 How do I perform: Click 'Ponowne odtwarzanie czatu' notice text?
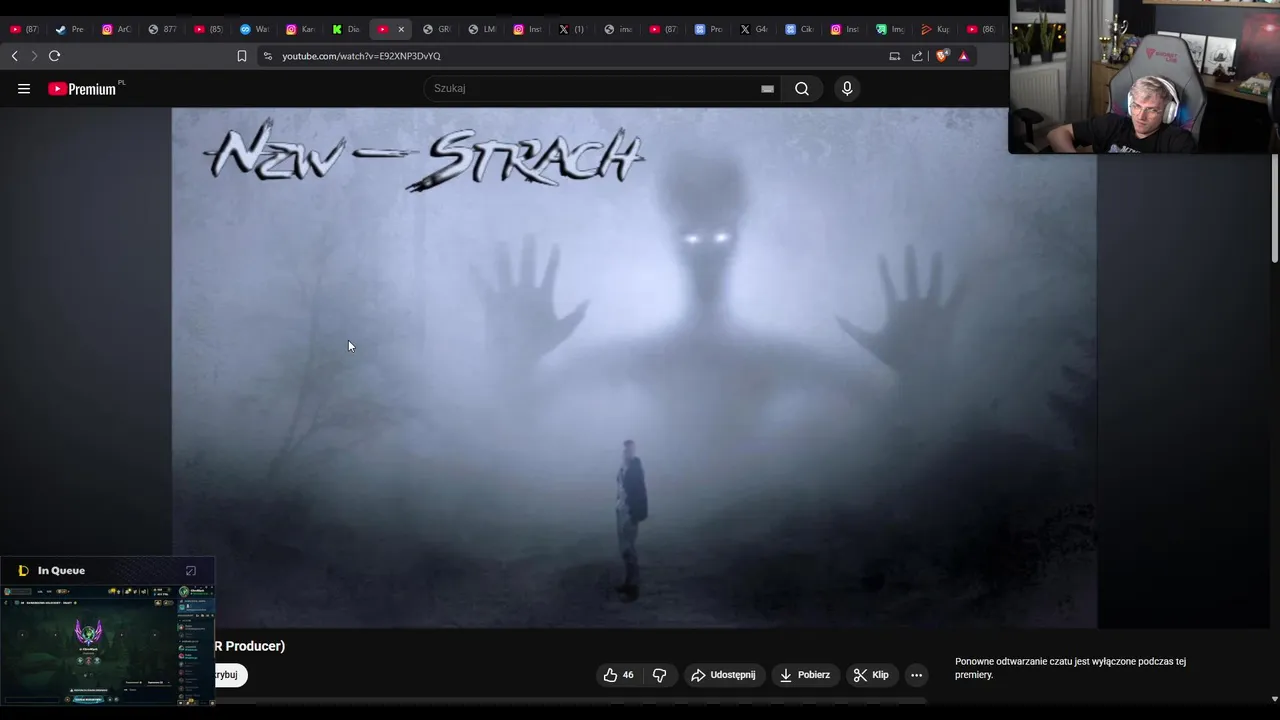pyautogui.click(x=1070, y=668)
